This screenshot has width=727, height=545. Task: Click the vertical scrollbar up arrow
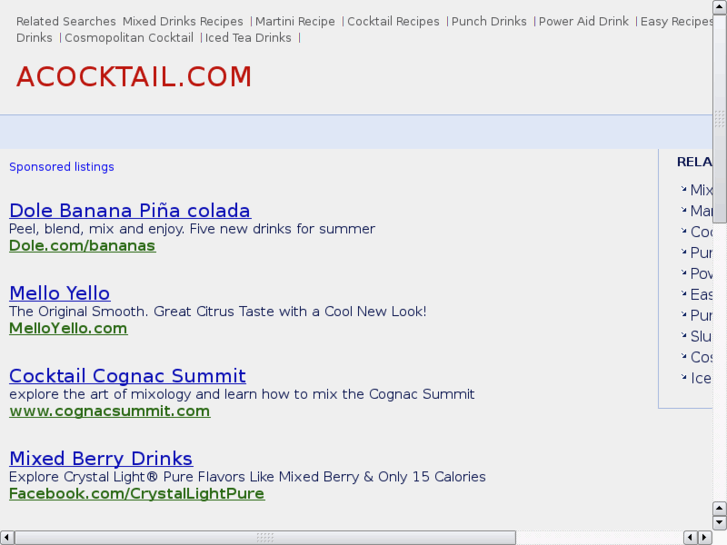click(x=719, y=7)
